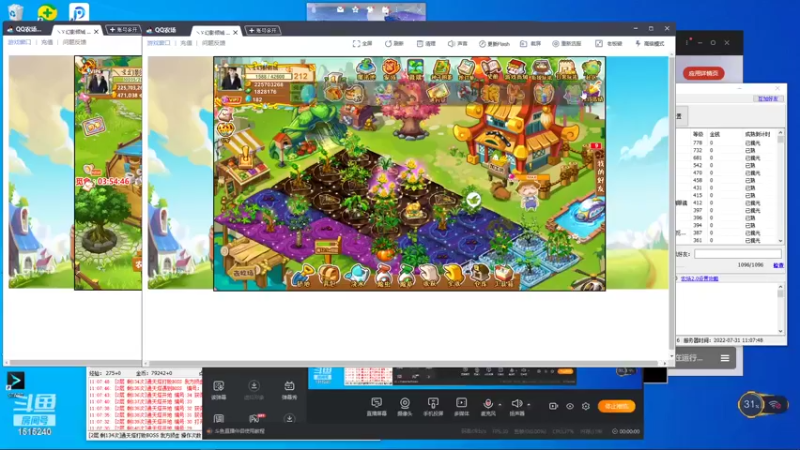Click the update Flash (更新Flash) button
Image resolution: width=800 pixels, height=450 pixels.
tap(494, 44)
